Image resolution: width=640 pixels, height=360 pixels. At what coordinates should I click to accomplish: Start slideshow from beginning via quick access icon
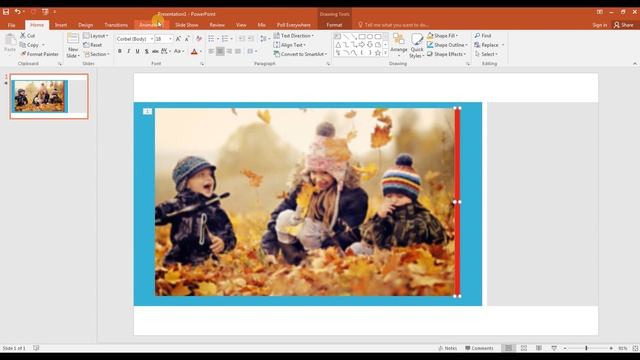(45, 12)
